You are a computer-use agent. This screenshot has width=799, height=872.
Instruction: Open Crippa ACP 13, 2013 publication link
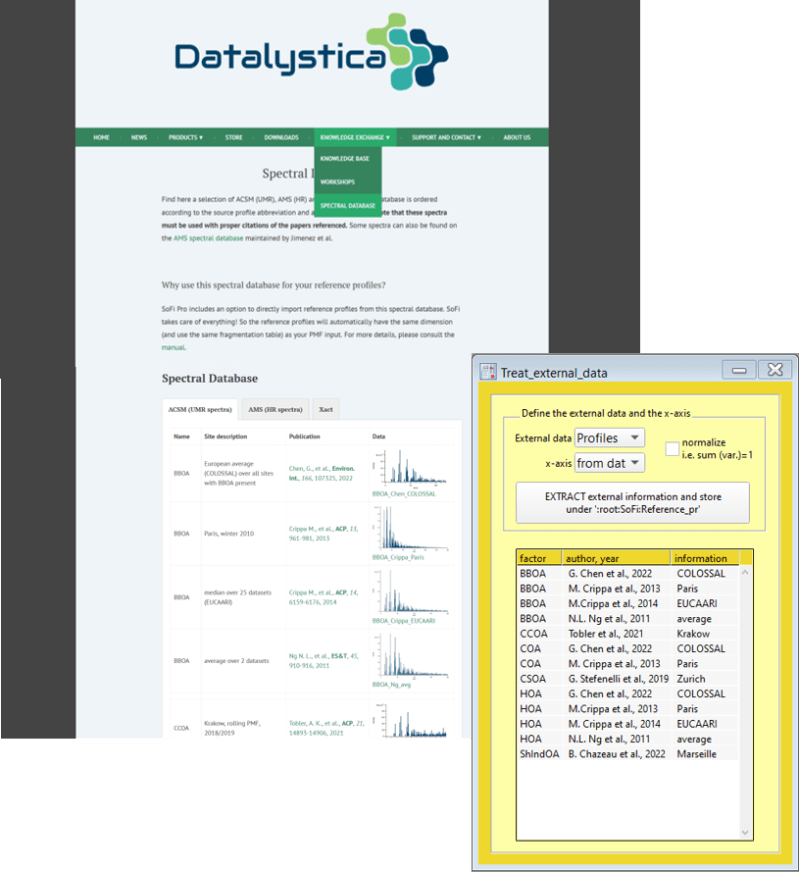[x=324, y=533]
